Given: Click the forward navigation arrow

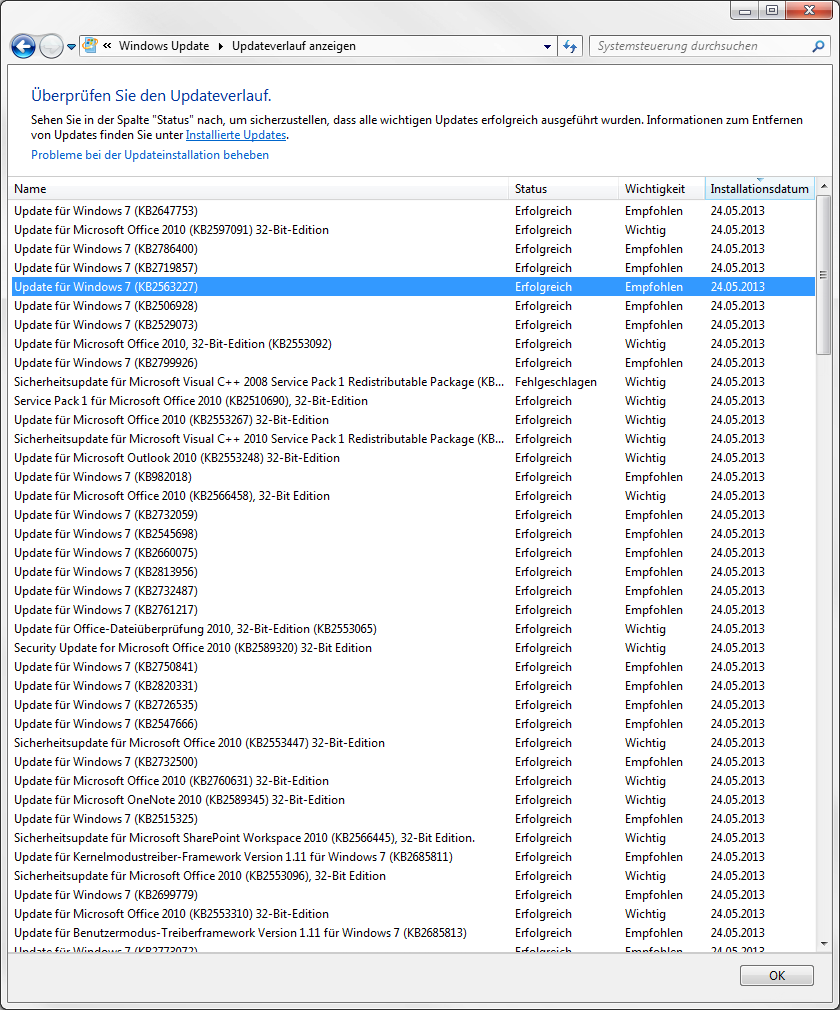Looking at the screenshot, I should (x=51, y=46).
